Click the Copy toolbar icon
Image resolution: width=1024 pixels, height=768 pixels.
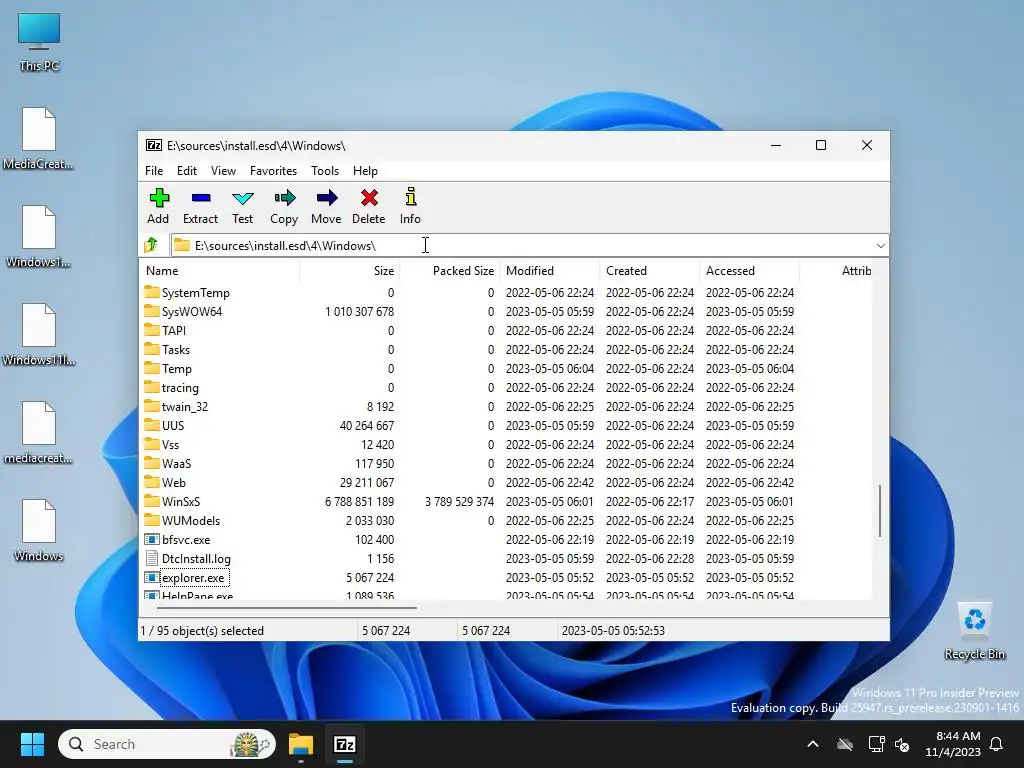pos(284,198)
